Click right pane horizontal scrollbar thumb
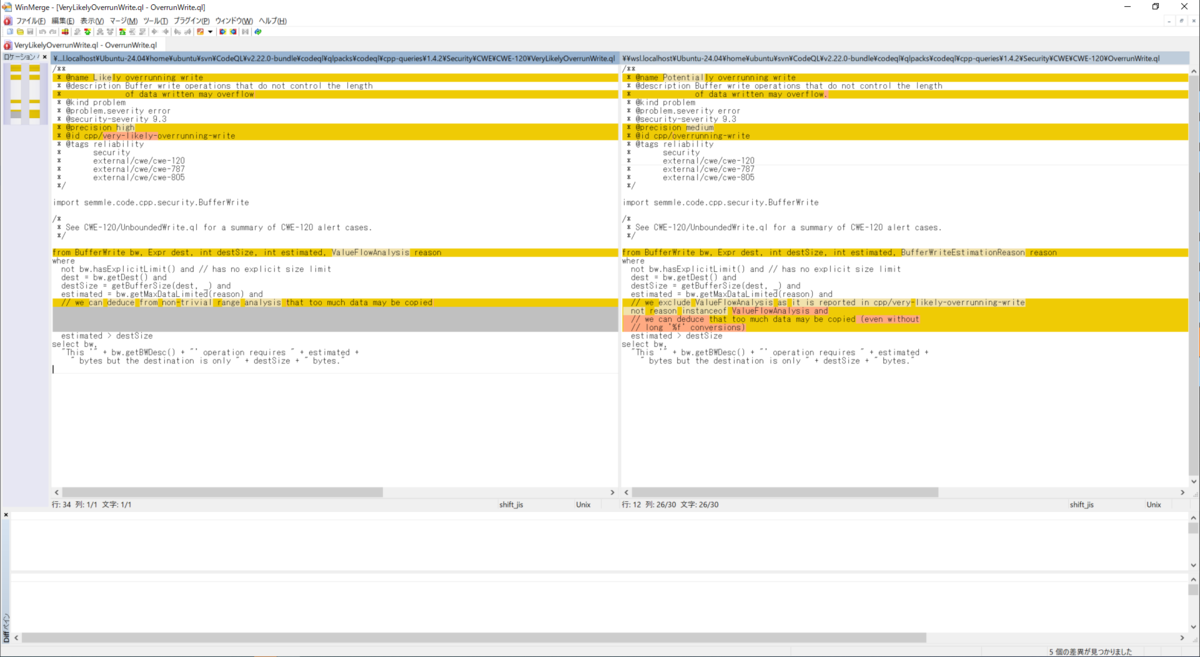 tap(785, 492)
